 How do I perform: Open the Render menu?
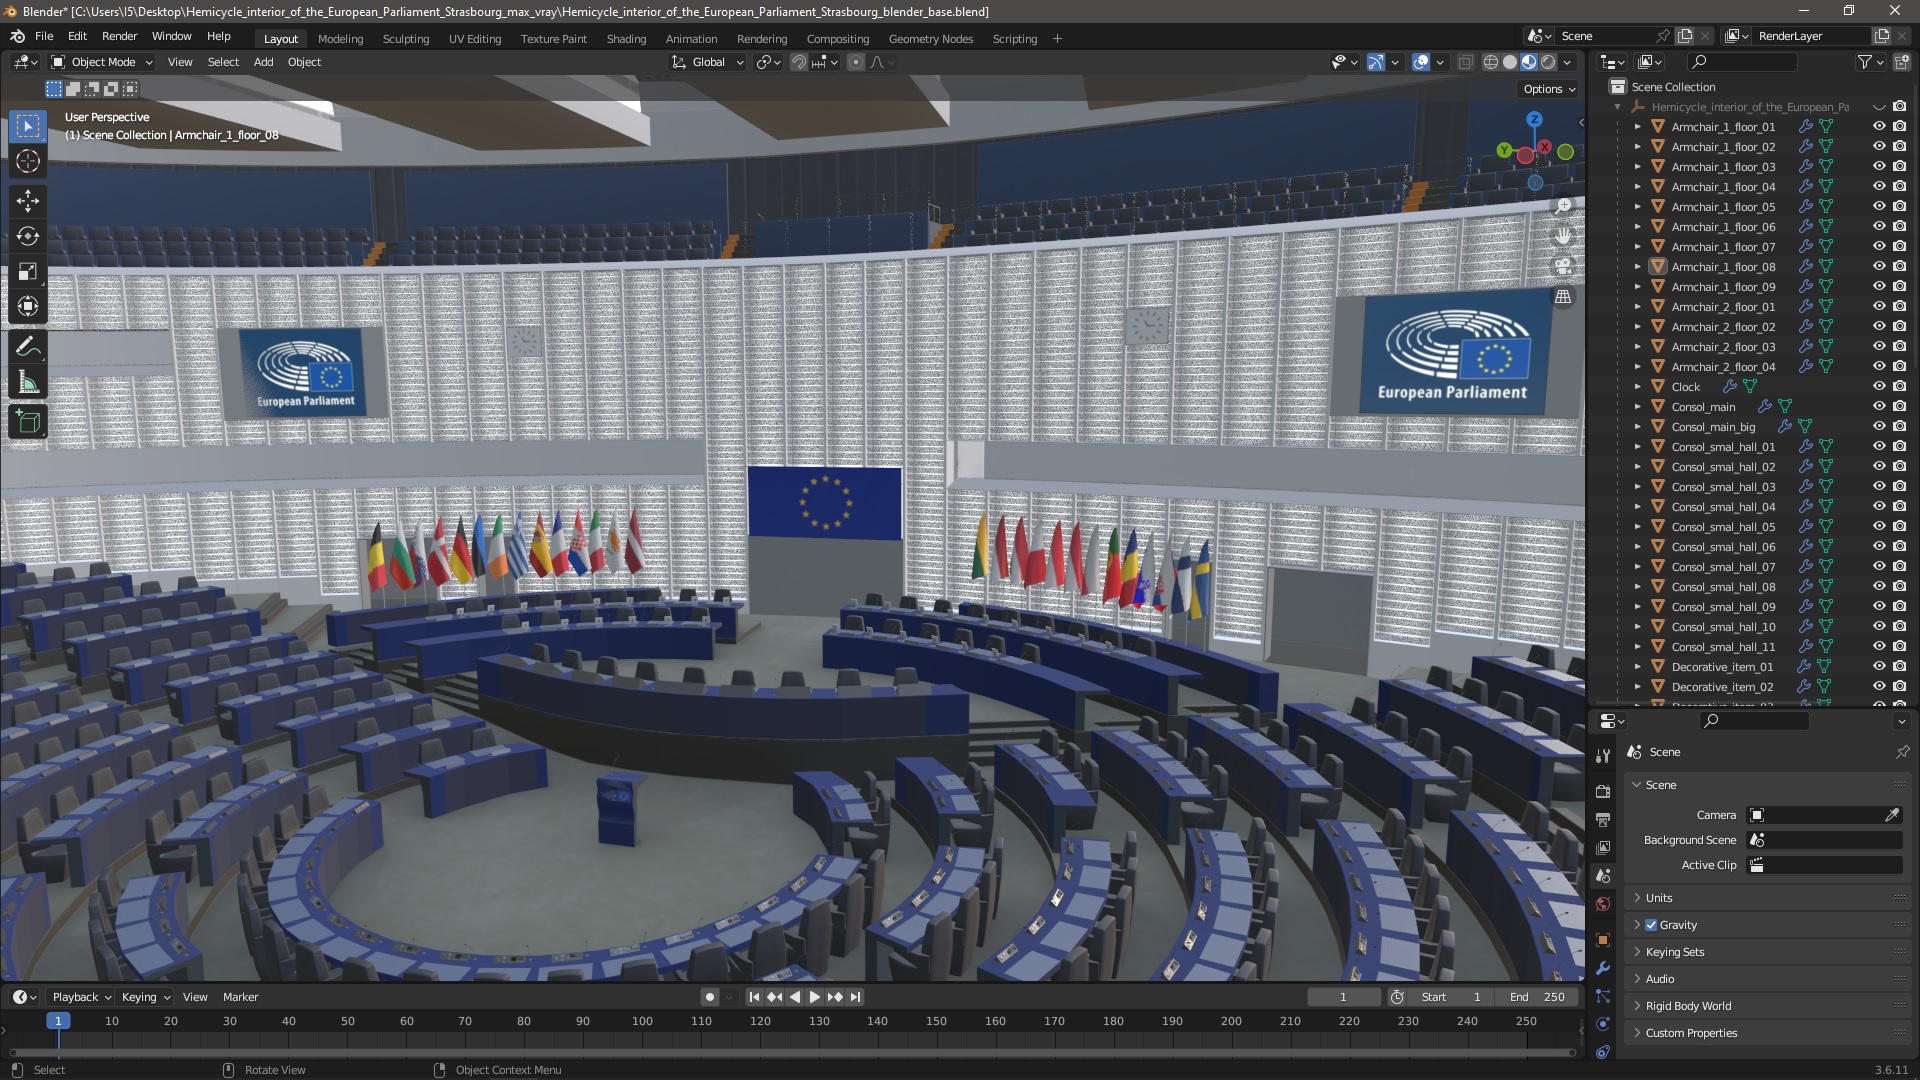119,36
